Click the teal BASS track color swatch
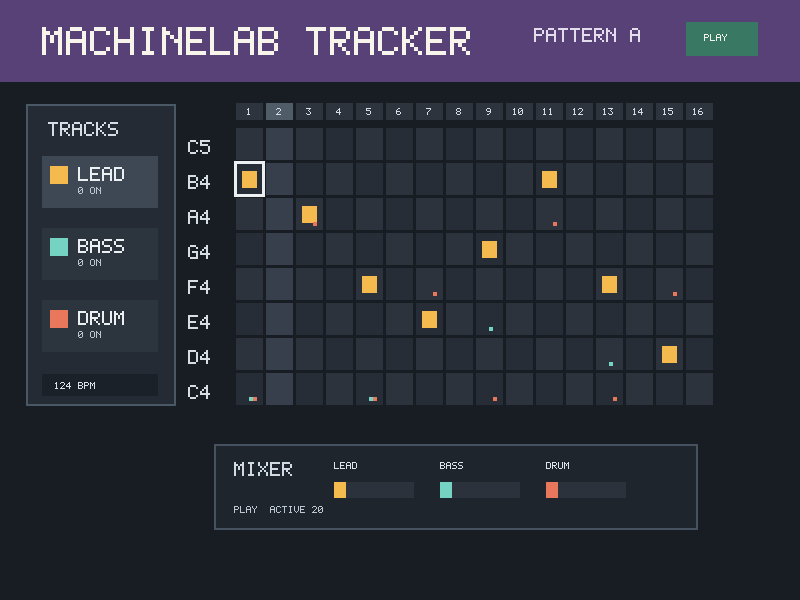Viewport: 800px width, 600px height. coord(59,246)
